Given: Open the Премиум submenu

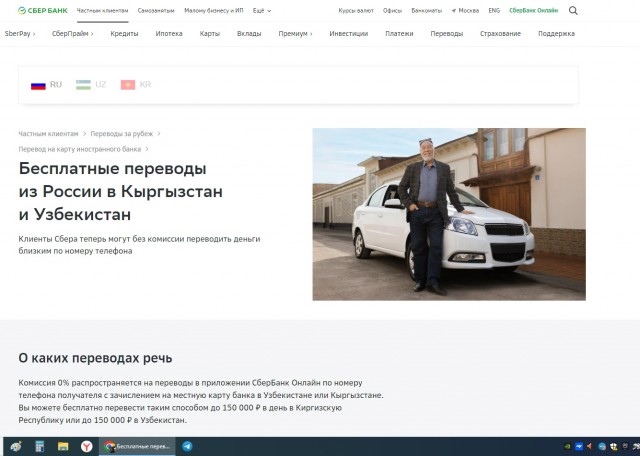Looking at the screenshot, I should pyautogui.click(x=295, y=34).
